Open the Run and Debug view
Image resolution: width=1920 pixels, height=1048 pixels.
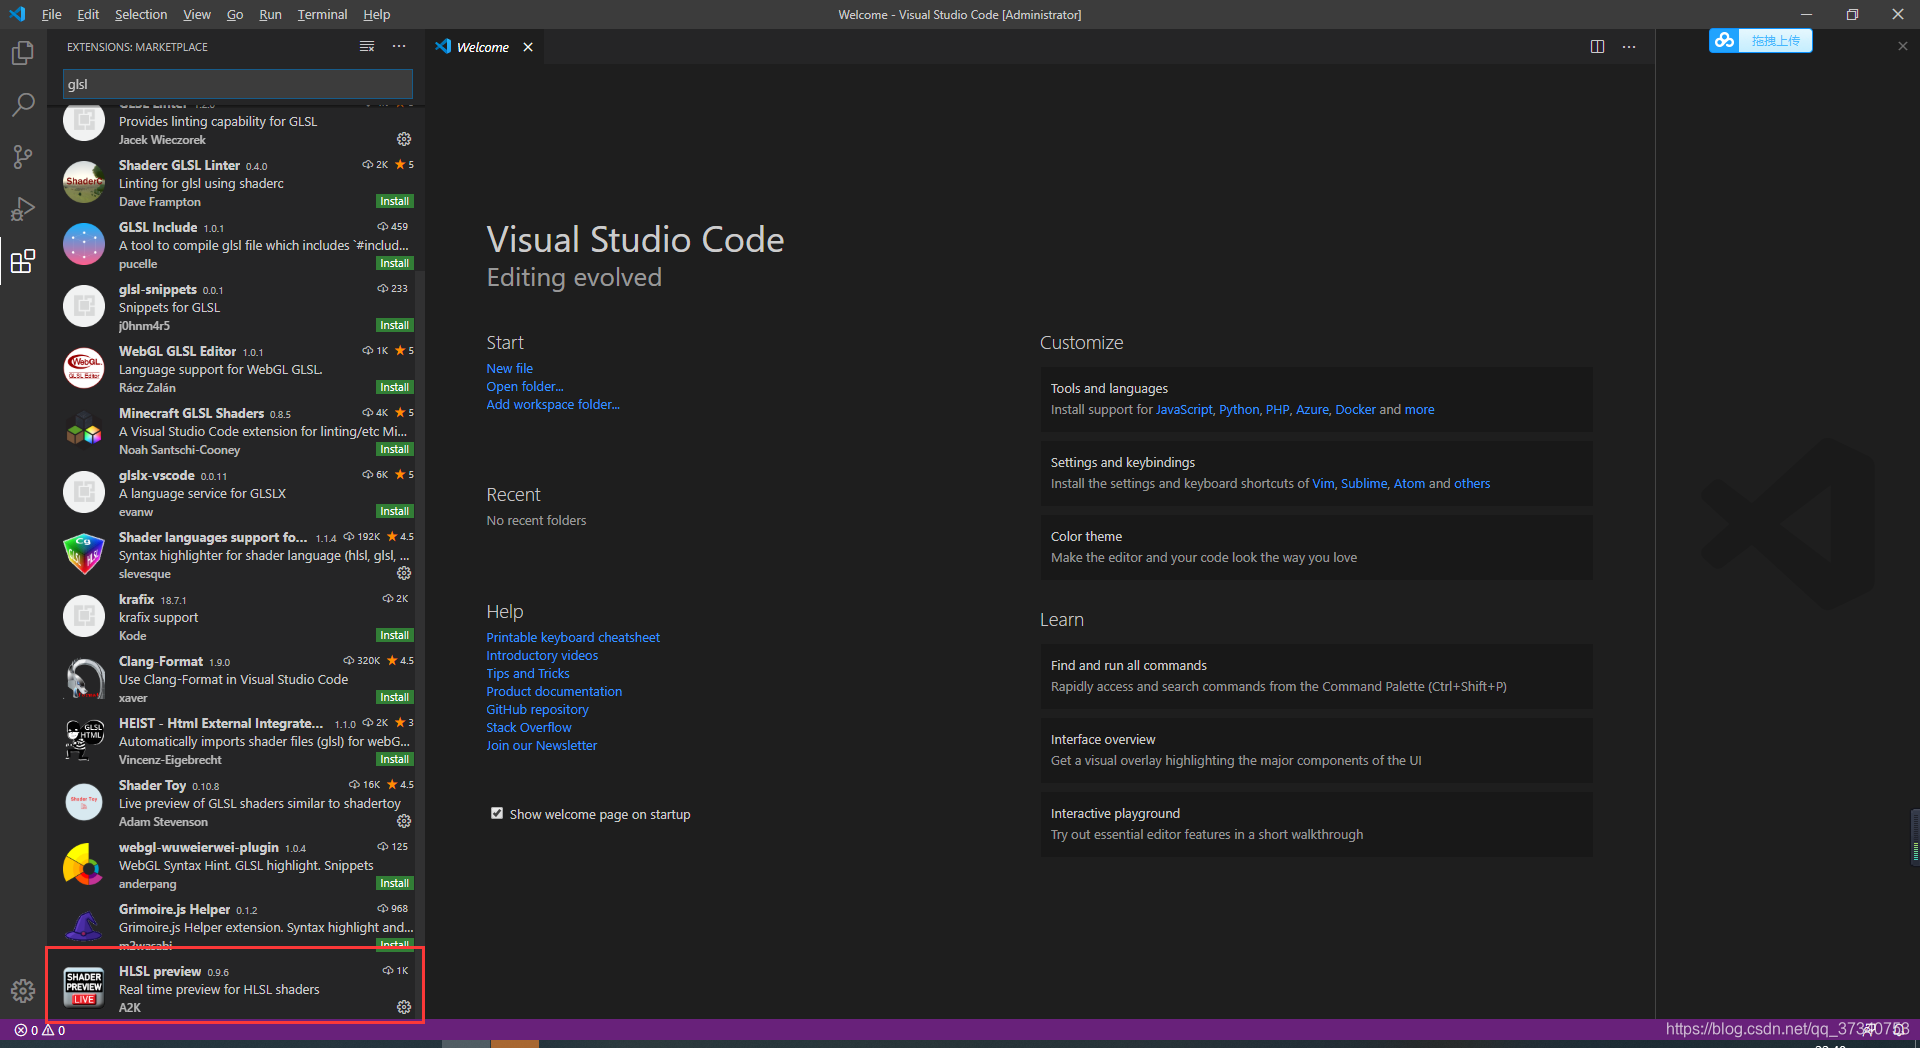[22, 209]
